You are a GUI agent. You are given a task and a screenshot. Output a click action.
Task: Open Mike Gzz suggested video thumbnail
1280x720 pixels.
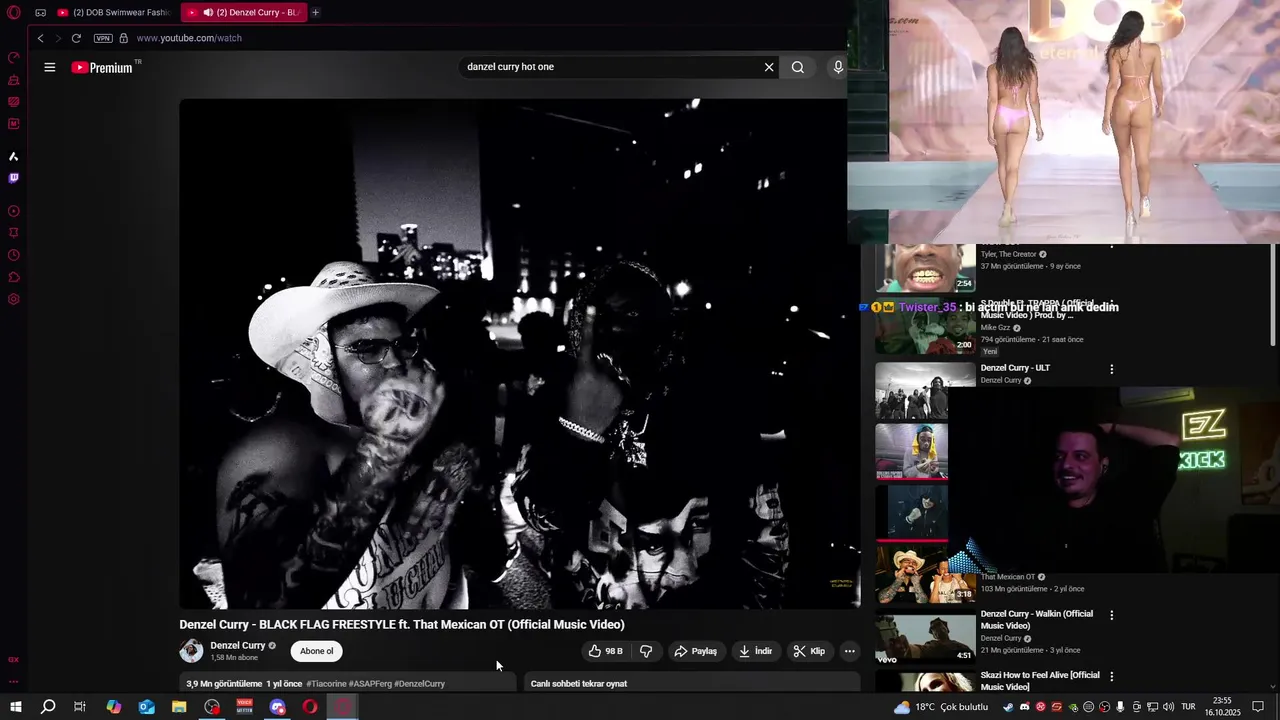[x=925, y=328]
